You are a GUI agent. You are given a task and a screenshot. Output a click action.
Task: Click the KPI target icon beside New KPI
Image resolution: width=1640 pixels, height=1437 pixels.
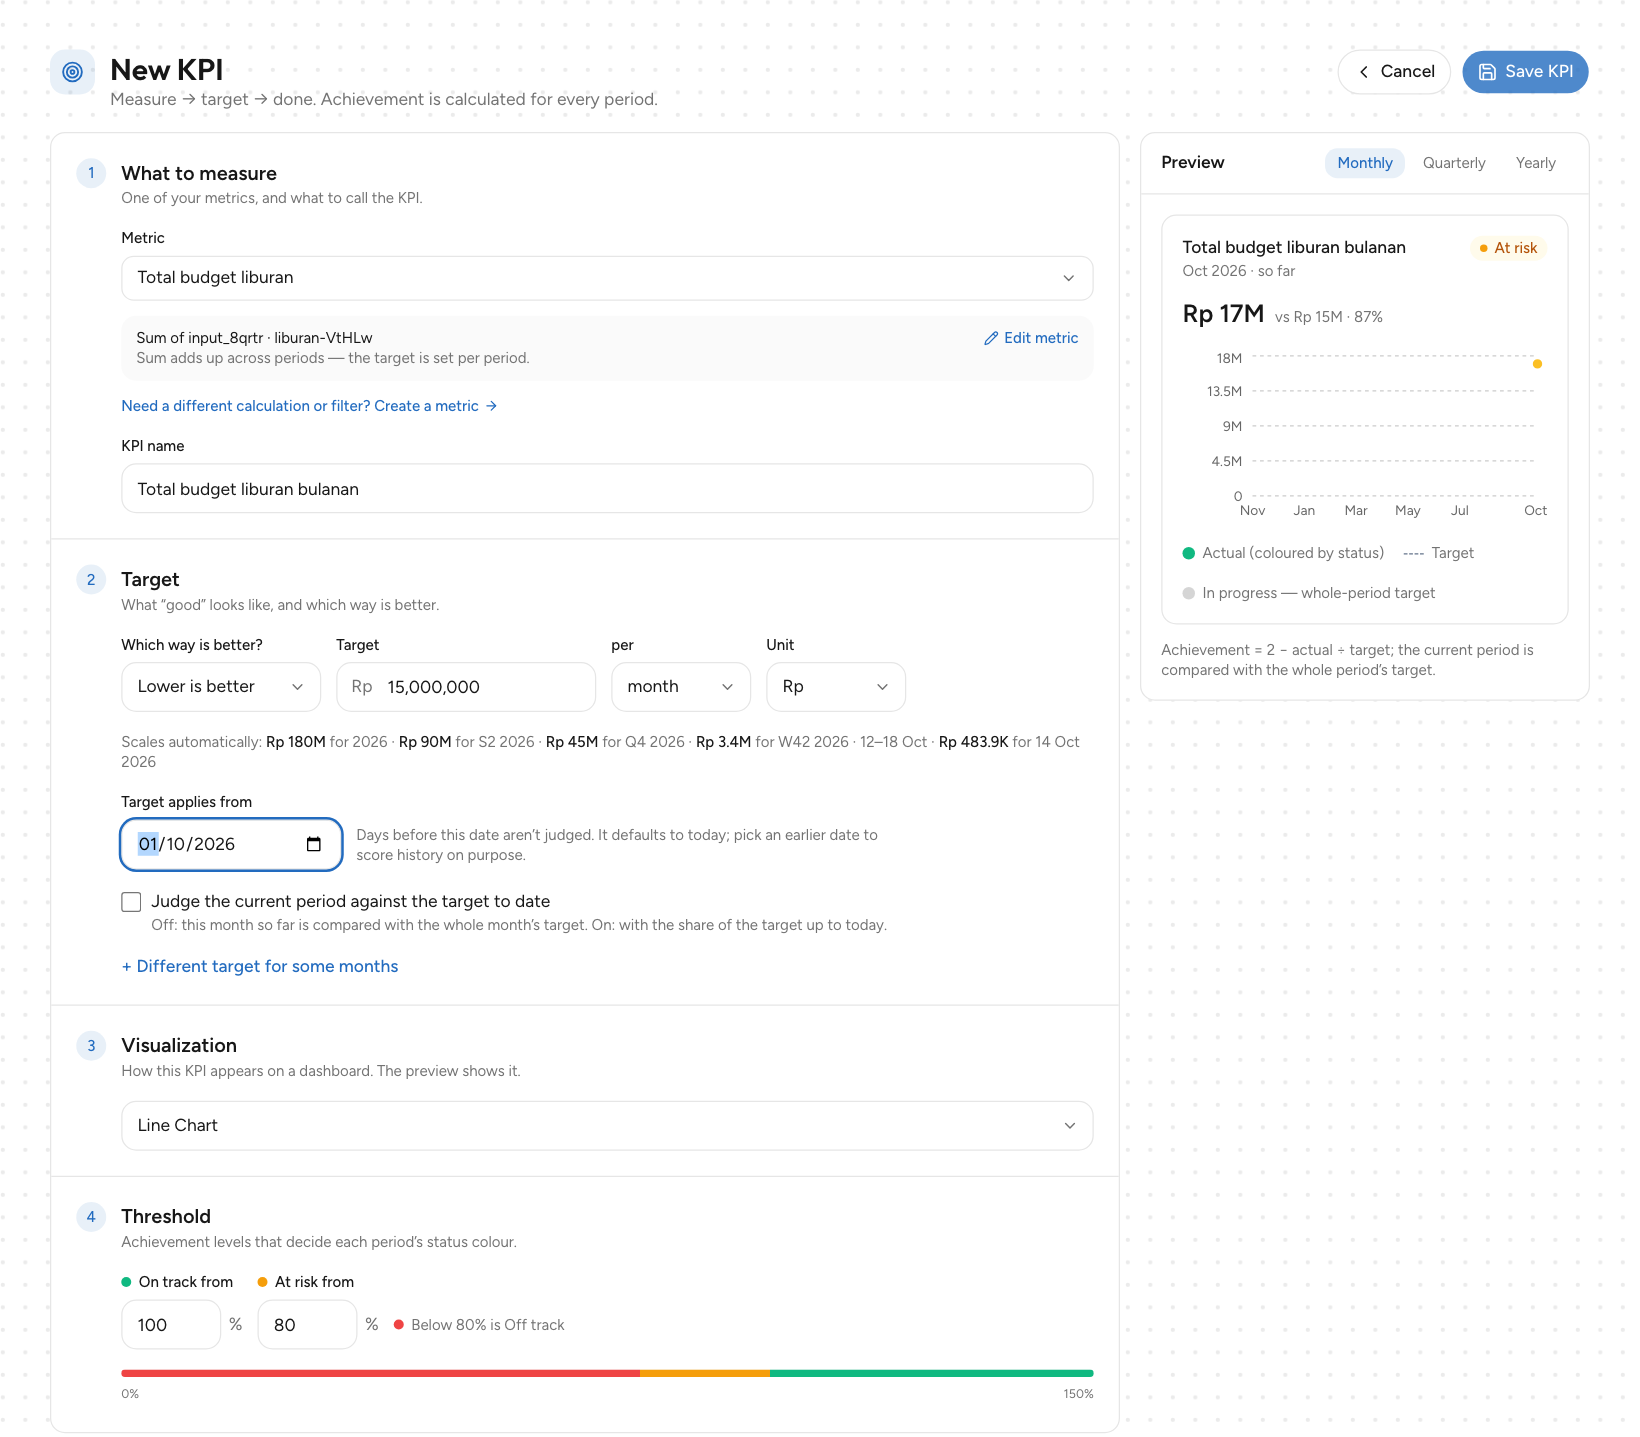[x=72, y=72]
